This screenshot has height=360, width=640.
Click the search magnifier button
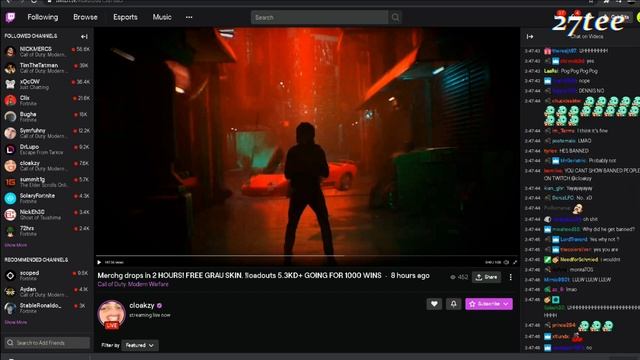[x=395, y=17]
